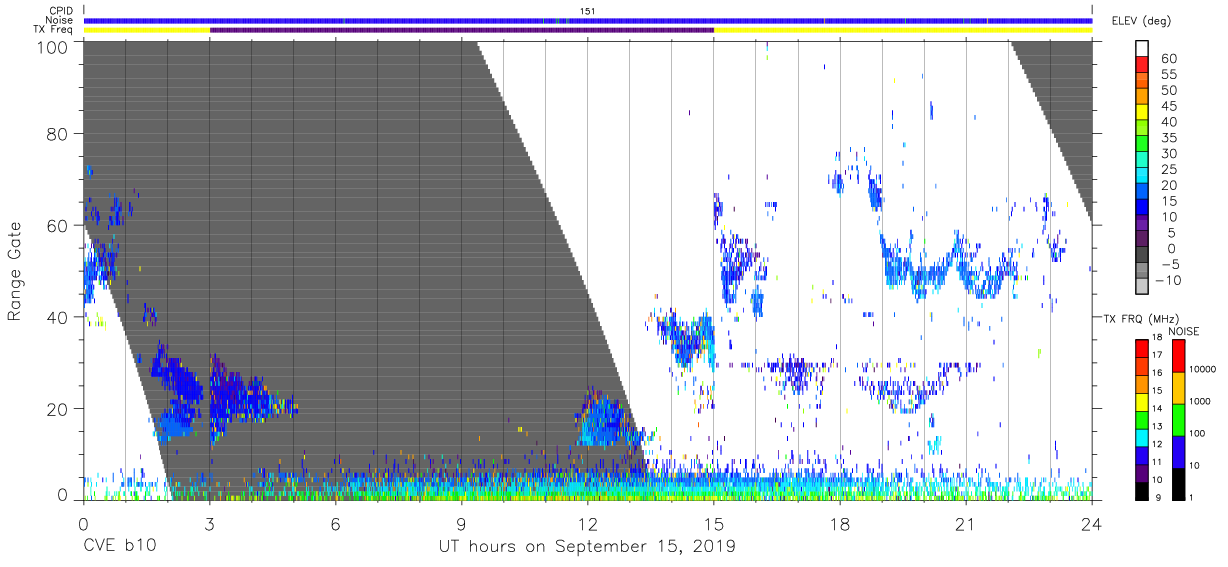The width and height of the screenshot is (1228, 567).
Task: Click the green segment of the TX FRQ bar
Action: tap(1141, 420)
